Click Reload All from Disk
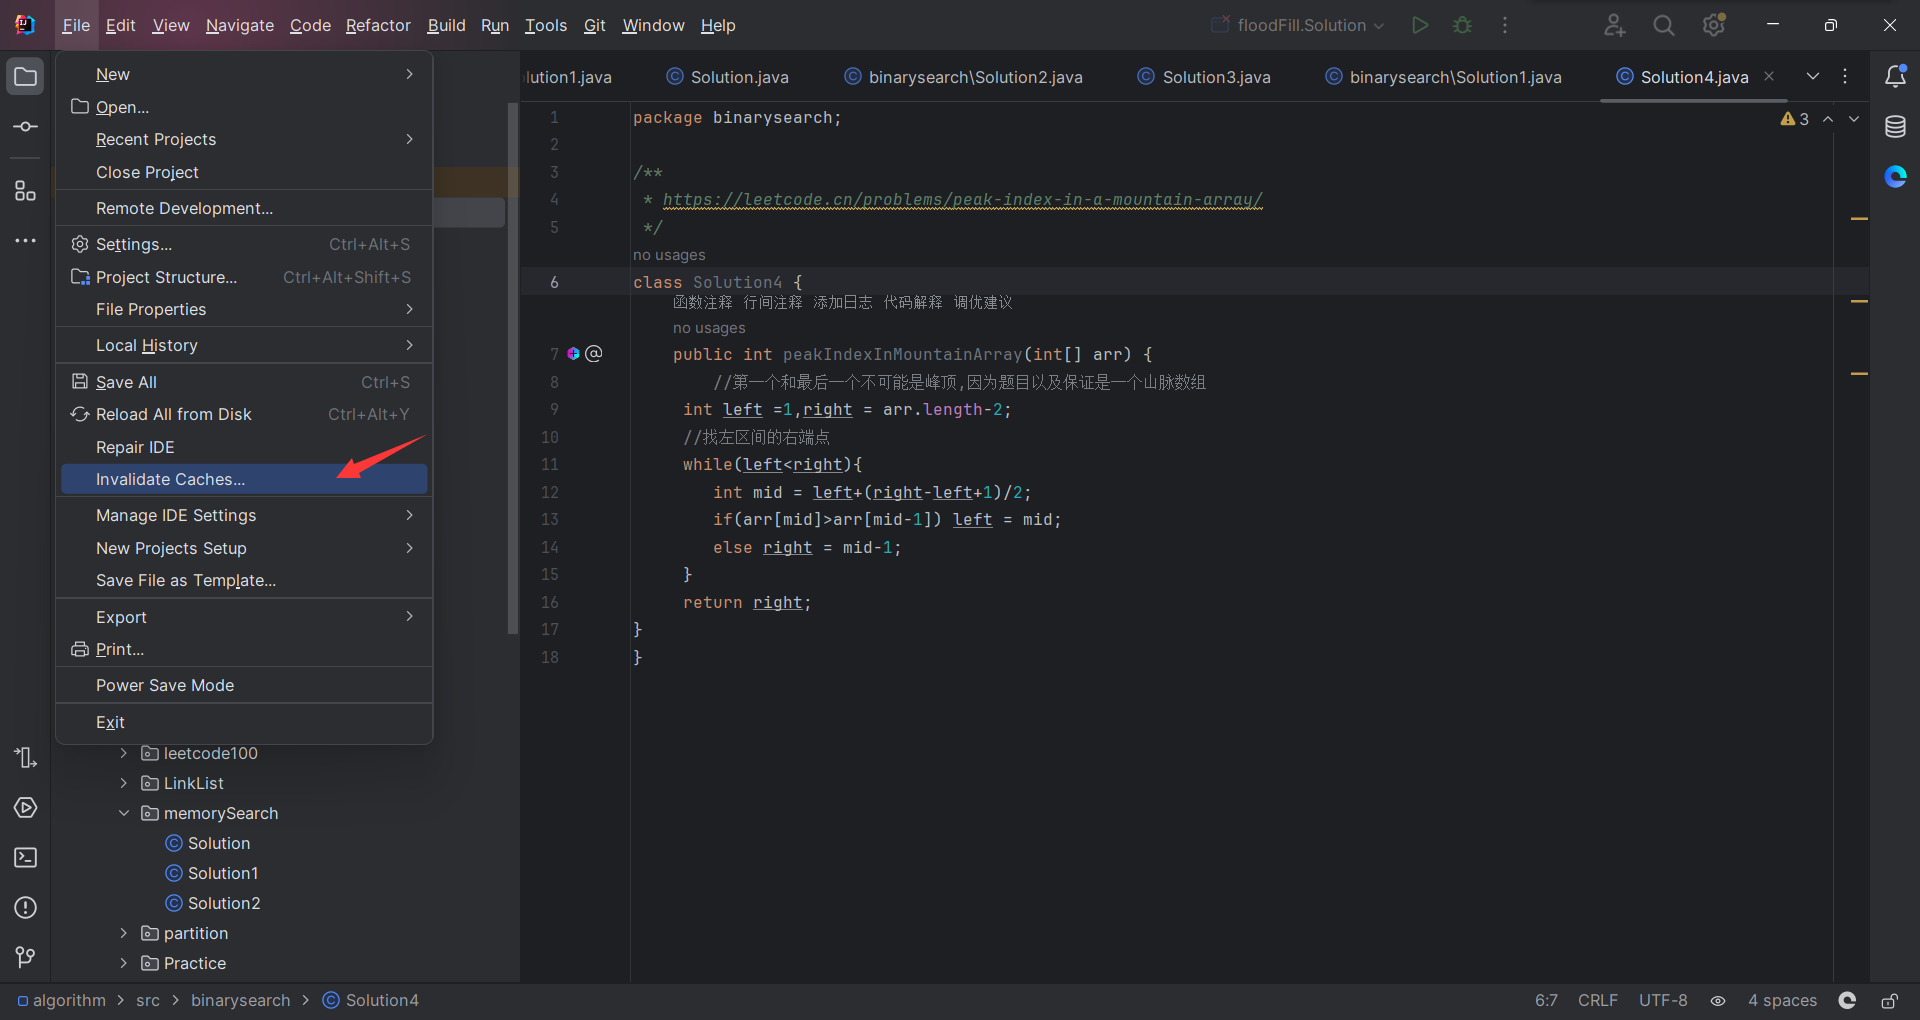1920x1020 pixels. (x=244, y=414)
